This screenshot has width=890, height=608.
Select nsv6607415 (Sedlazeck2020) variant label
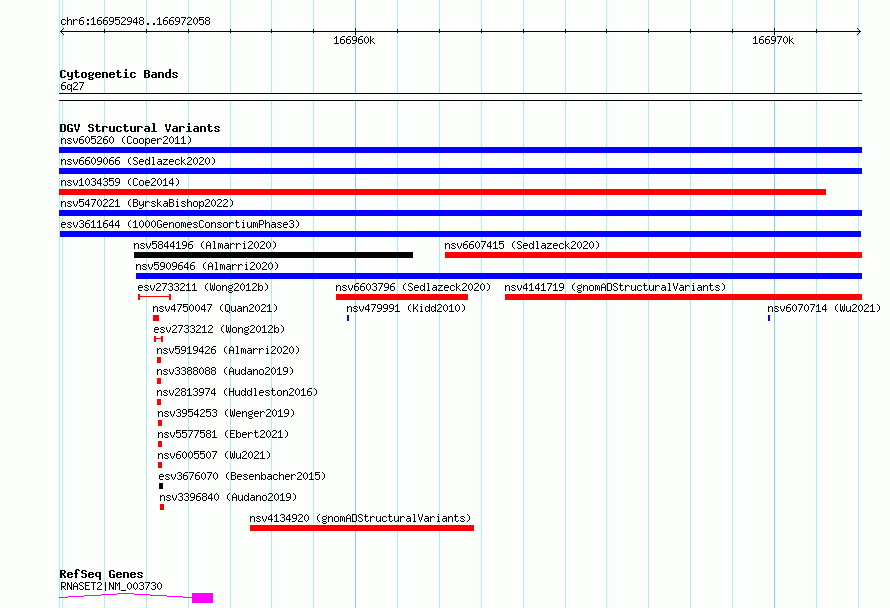[x=522, y=245]
